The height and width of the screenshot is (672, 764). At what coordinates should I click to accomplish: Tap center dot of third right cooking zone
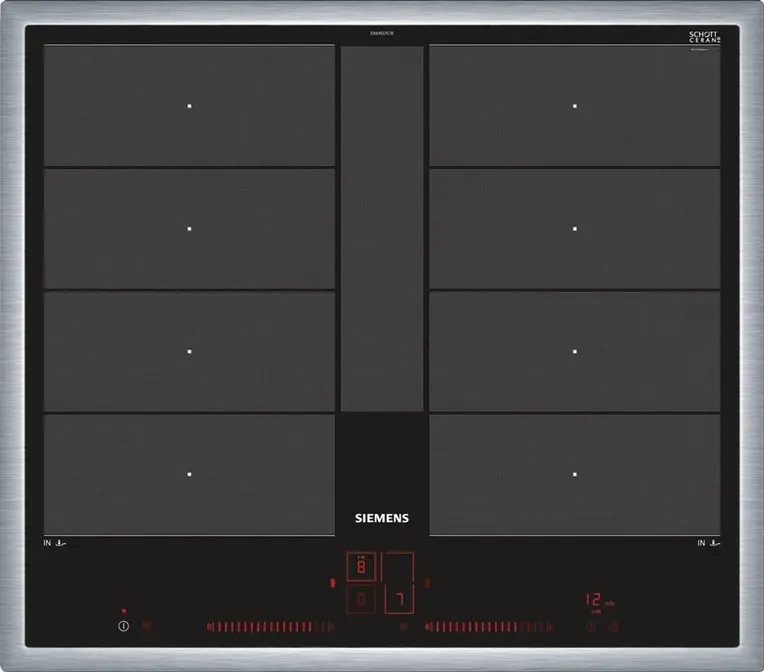coord(575,351)
